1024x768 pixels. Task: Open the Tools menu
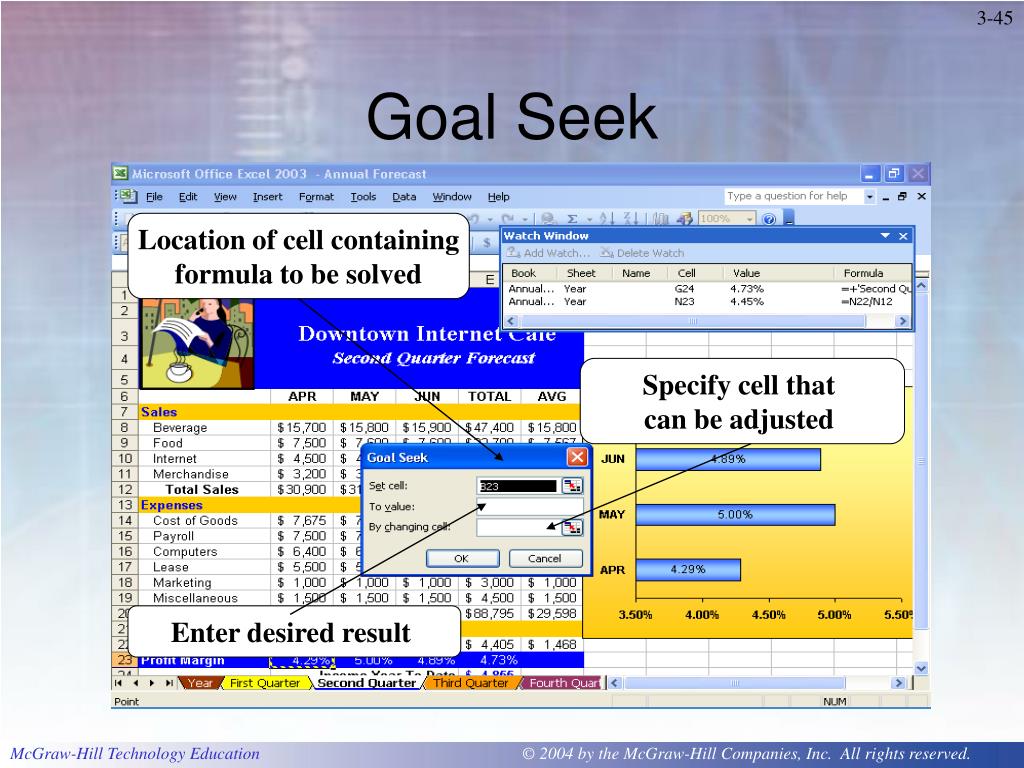(x=363, y=197)
